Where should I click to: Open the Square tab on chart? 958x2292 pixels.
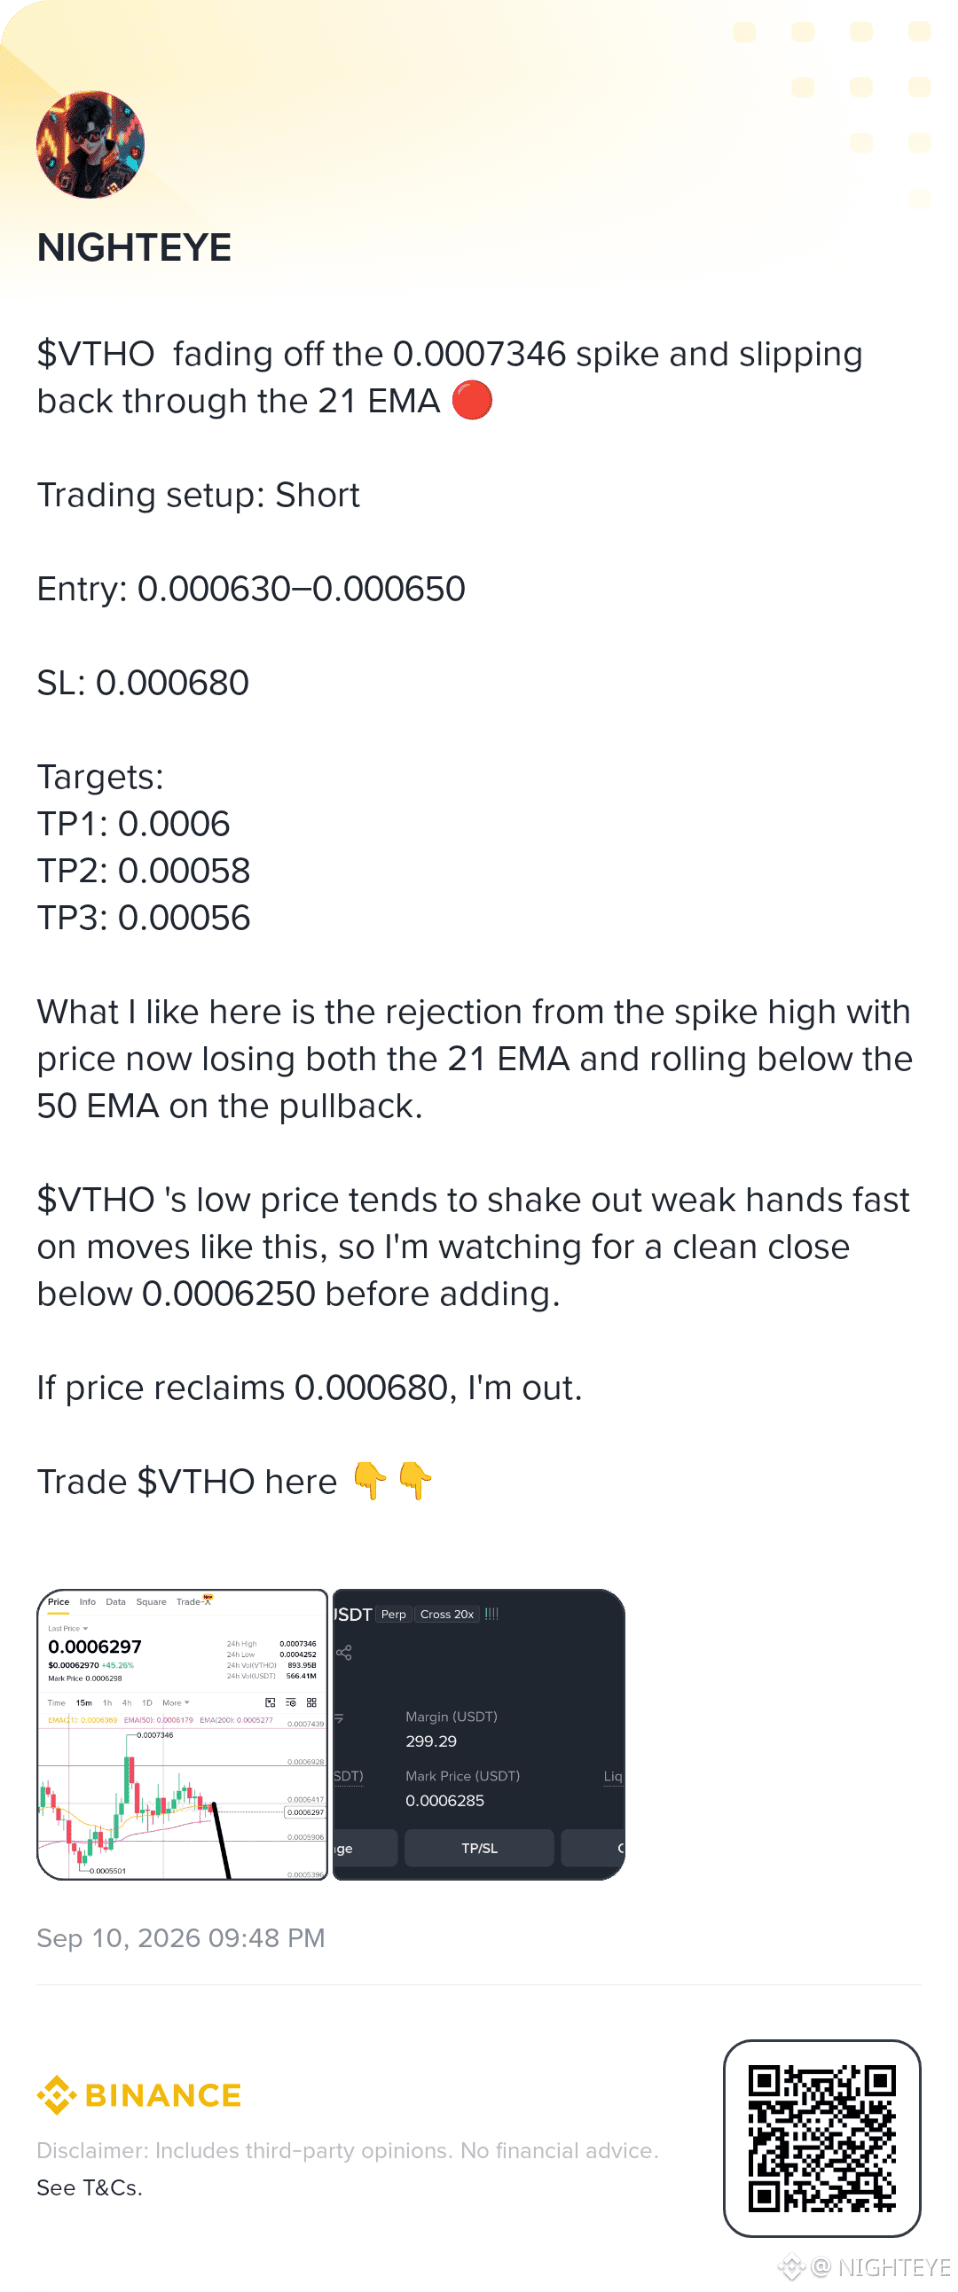[x=151, y=1601]
